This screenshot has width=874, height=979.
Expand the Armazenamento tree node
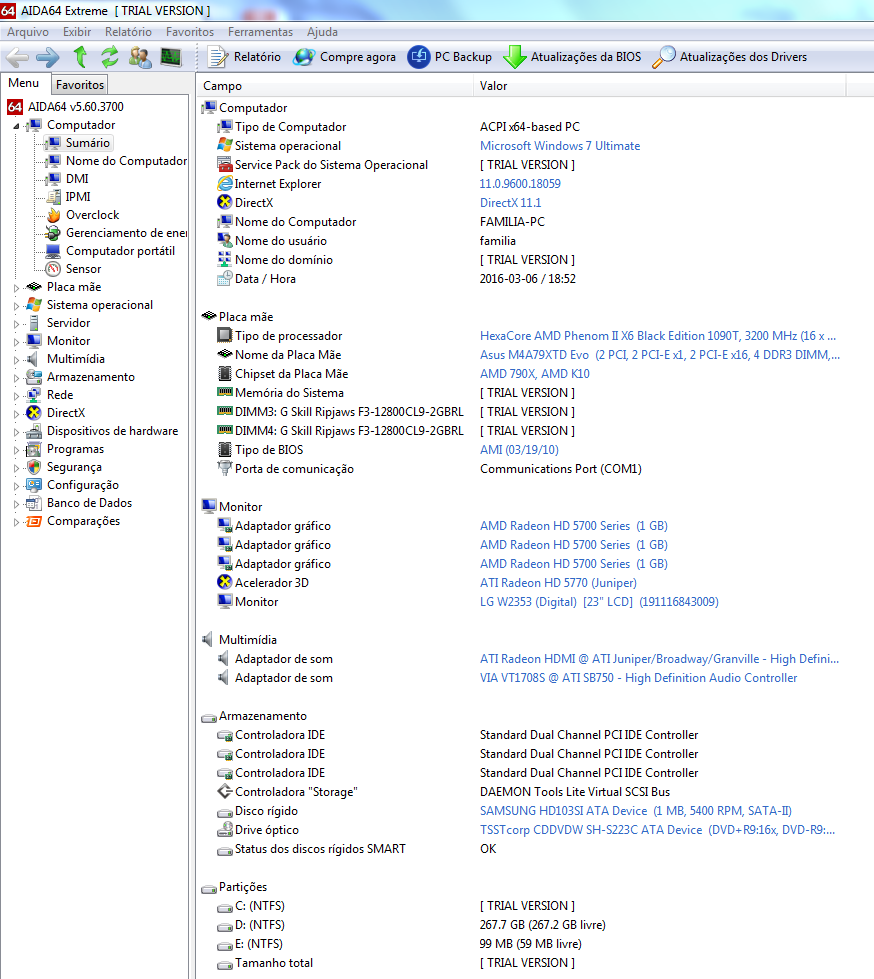click(17, 378)
